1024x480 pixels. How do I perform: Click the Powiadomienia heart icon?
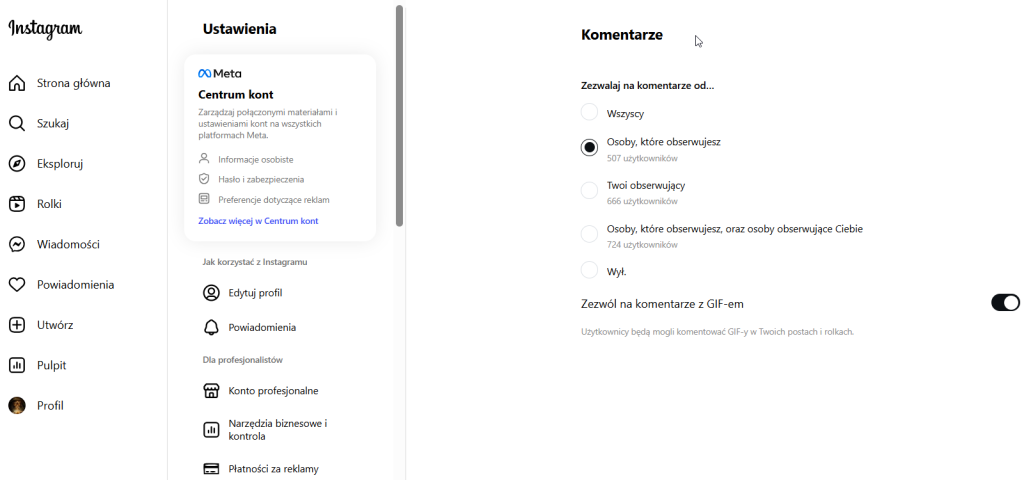pyautogui.click(x=17, y=285)
